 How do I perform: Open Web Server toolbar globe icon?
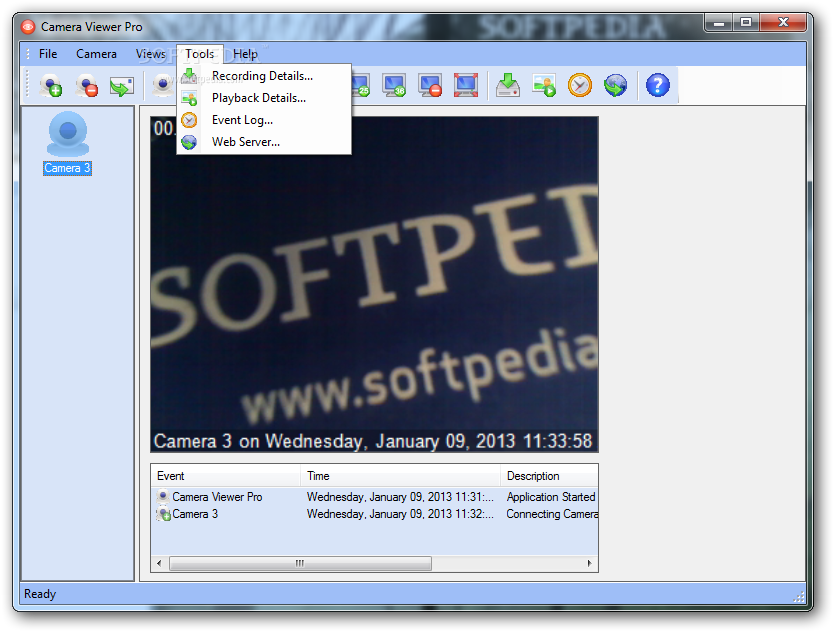(x=615, y=85)
